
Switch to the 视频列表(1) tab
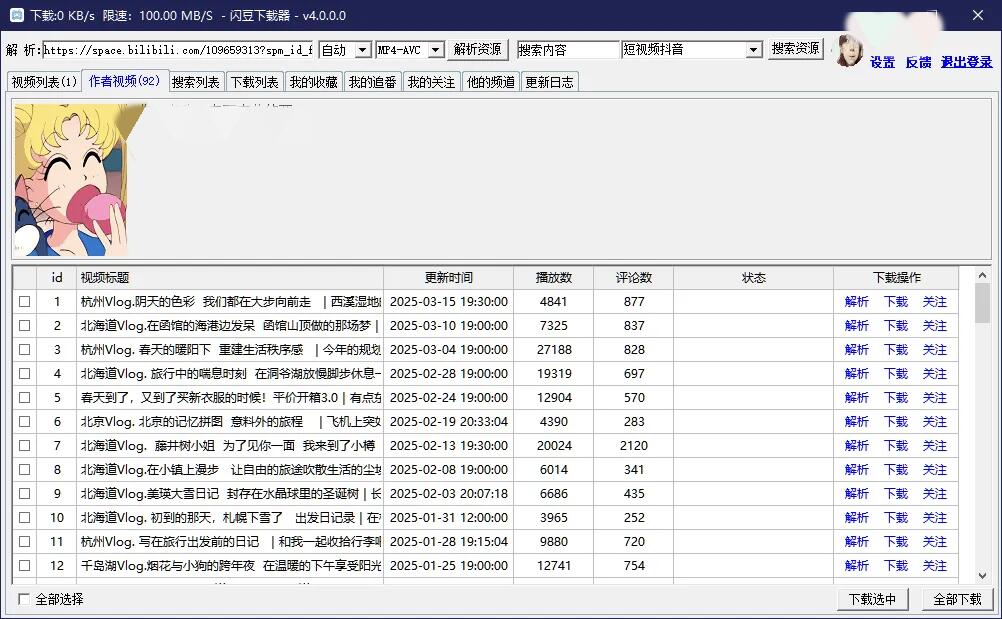click(44, 82)
